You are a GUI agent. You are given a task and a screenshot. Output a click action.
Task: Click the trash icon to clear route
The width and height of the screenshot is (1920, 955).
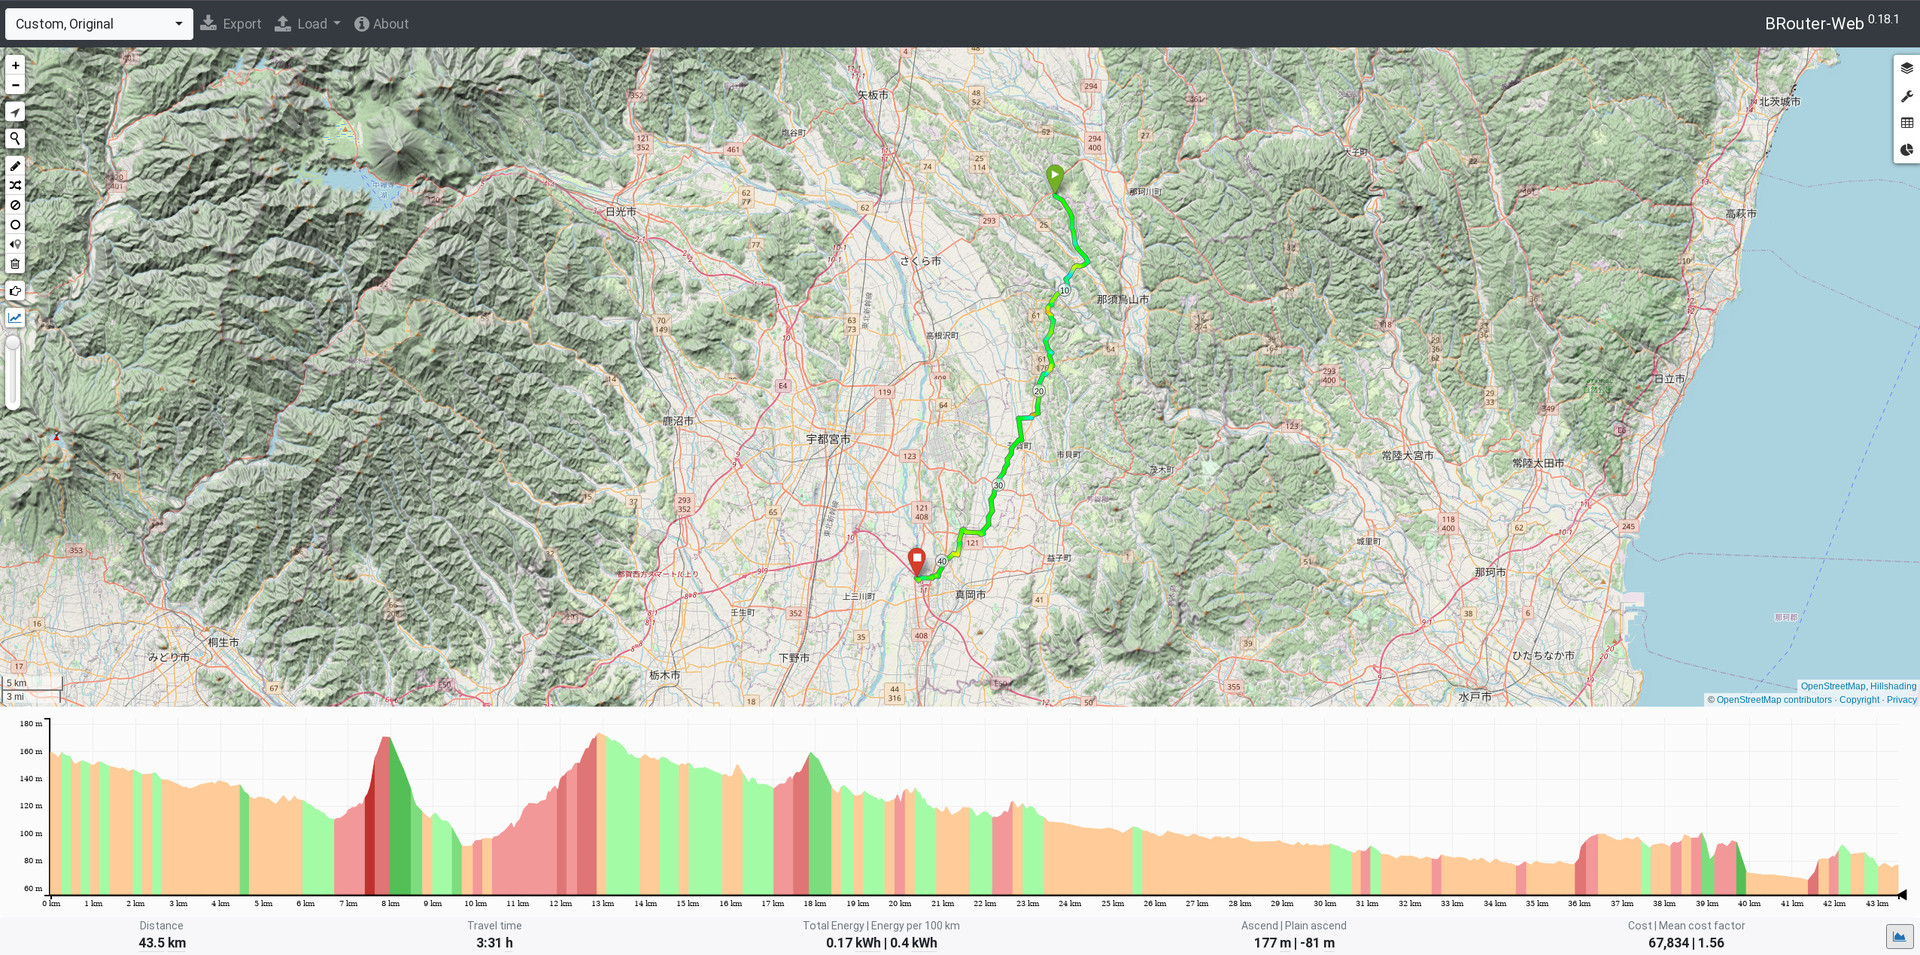click(15, 264)
